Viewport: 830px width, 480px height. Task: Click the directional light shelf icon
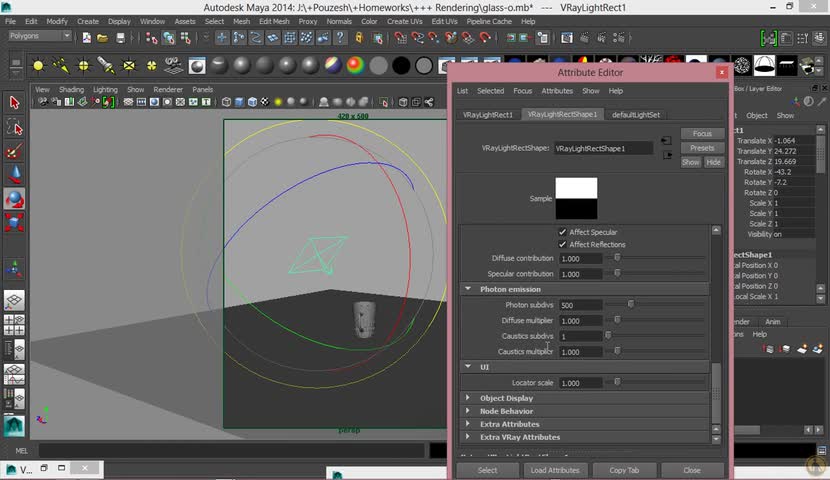pyautogui.click(x=61, y=66)
